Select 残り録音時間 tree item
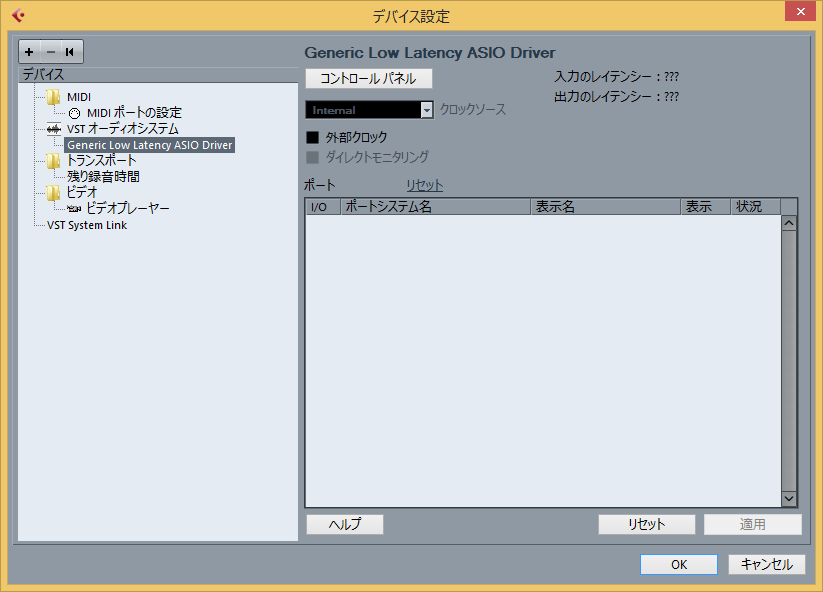Image resolution: width=823 pixels, height=592 pixels. tap(103, 176)
